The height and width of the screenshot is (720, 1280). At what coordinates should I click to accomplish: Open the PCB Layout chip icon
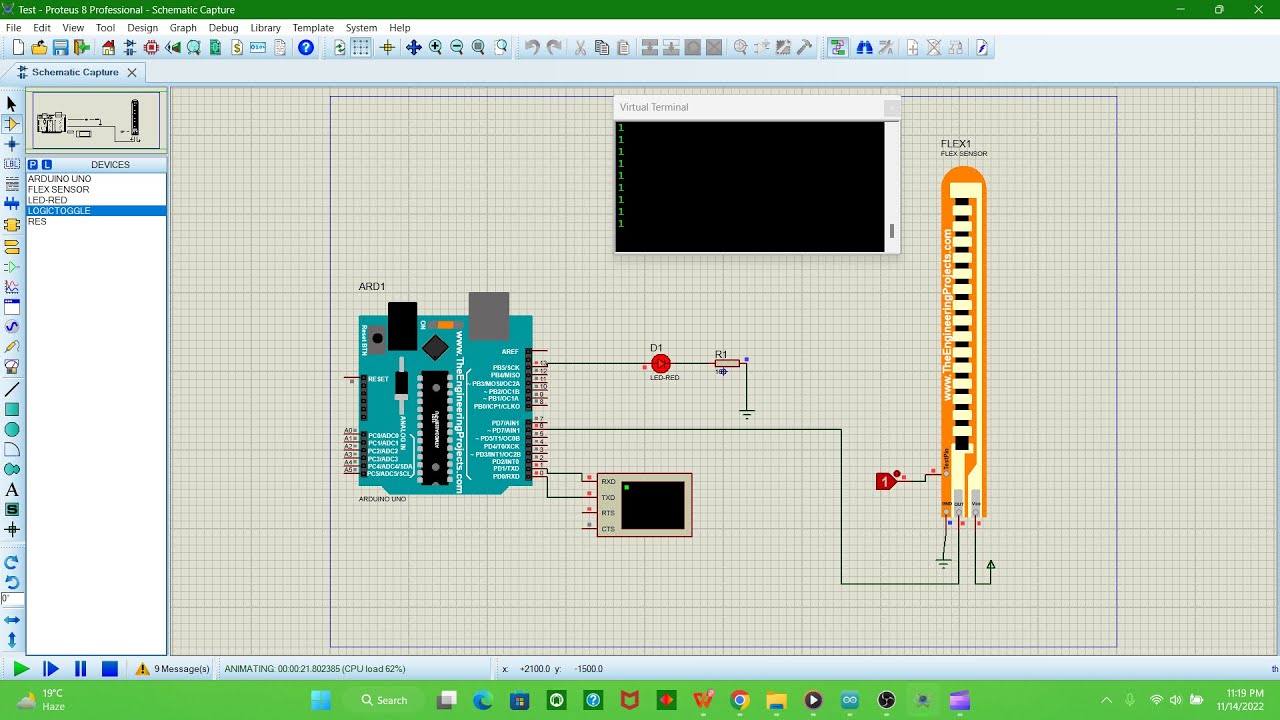tap(152, 47)
